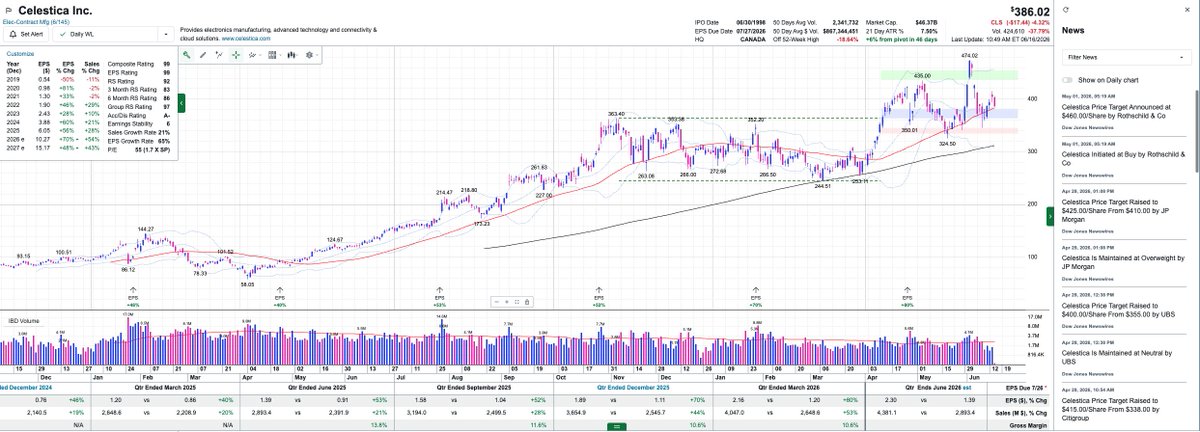
Task: Toggle Show on Daily chart switch
Action: click(1068, 79)
